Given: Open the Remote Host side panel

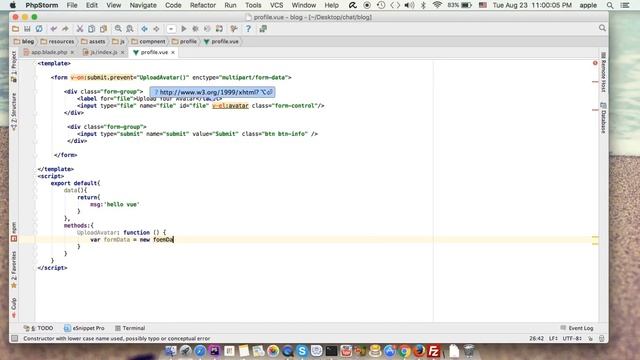Looking at the screenshot, I should (603, 72).
